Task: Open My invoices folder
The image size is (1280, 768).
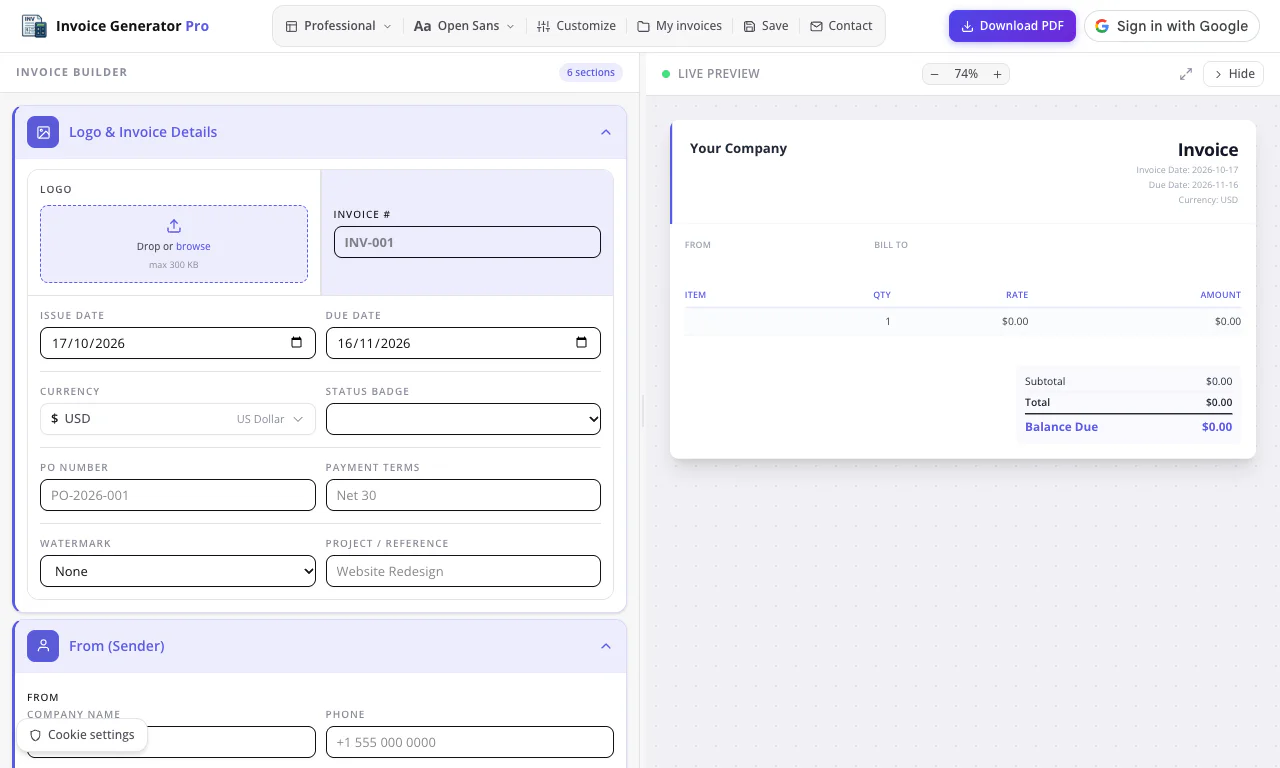Action: 680,26
